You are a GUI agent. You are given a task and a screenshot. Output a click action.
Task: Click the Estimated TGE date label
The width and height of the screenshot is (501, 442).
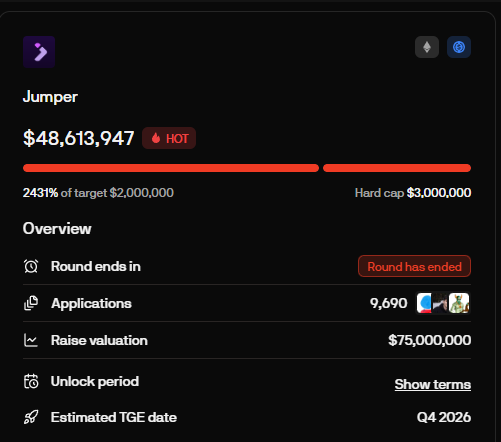tap(114, 417)
